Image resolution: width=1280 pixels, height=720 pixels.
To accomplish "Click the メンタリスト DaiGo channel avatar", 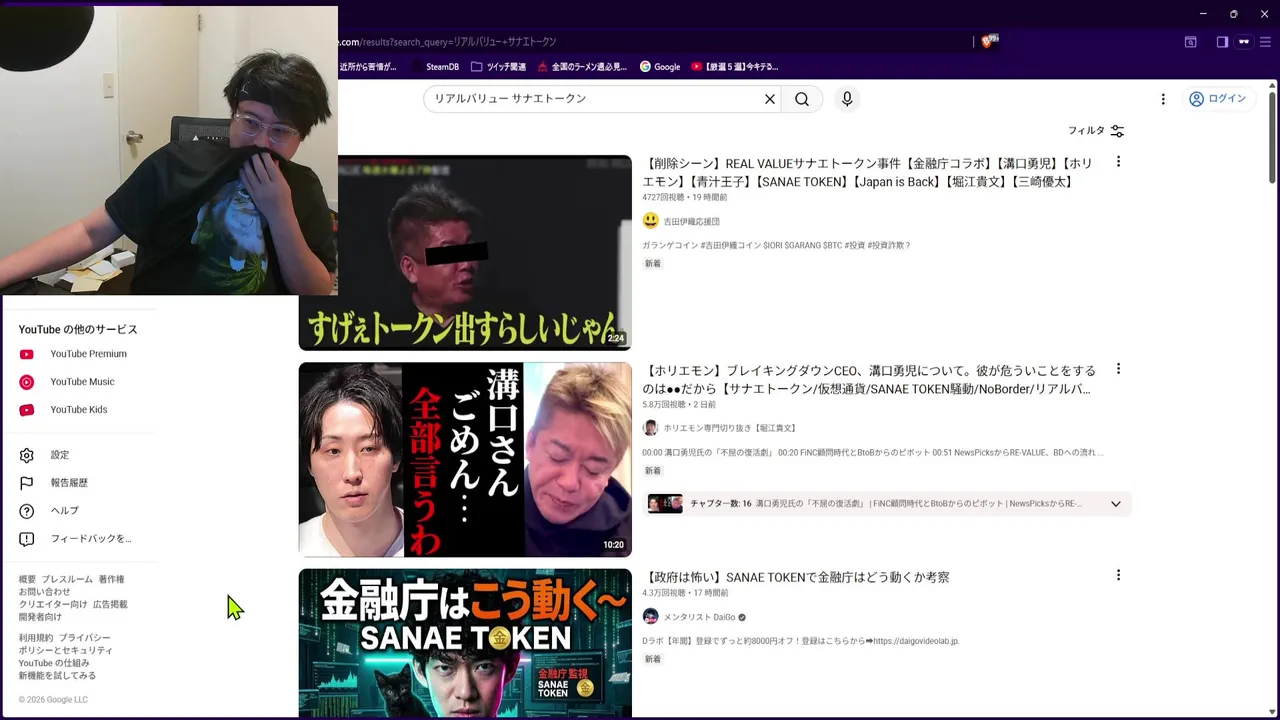I will pyautogui.click(x=651, y=616).
